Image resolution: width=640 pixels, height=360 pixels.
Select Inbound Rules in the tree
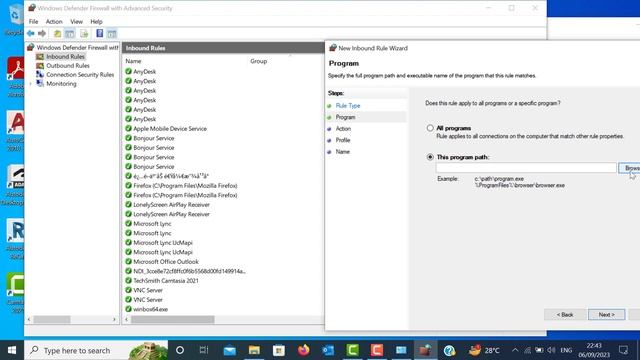[x=65, y=56]
